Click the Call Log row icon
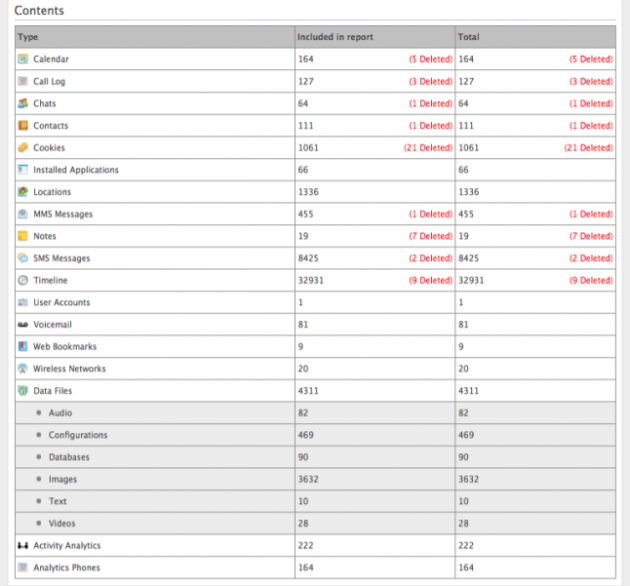630x586 pixels. [23, 81]
